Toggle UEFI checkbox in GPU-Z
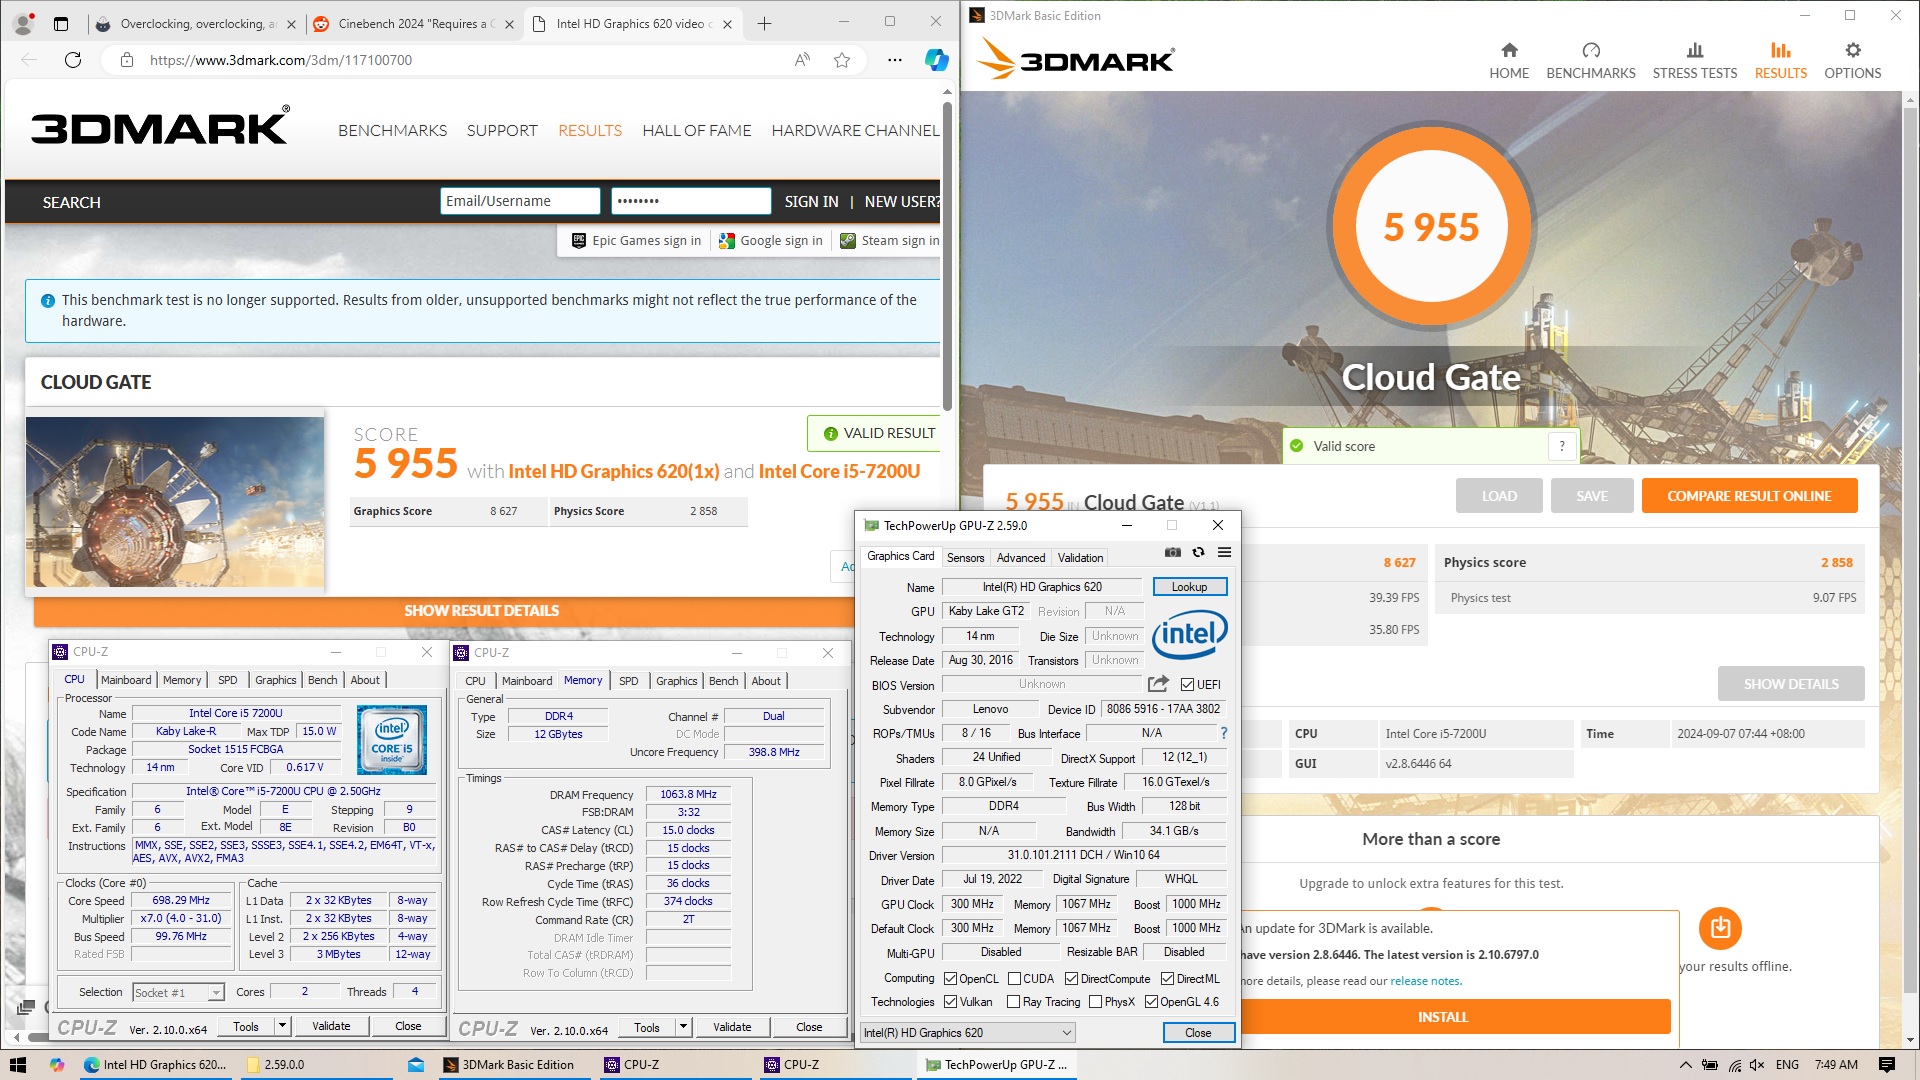The image size is (1920, 1080). [1187, 685]
